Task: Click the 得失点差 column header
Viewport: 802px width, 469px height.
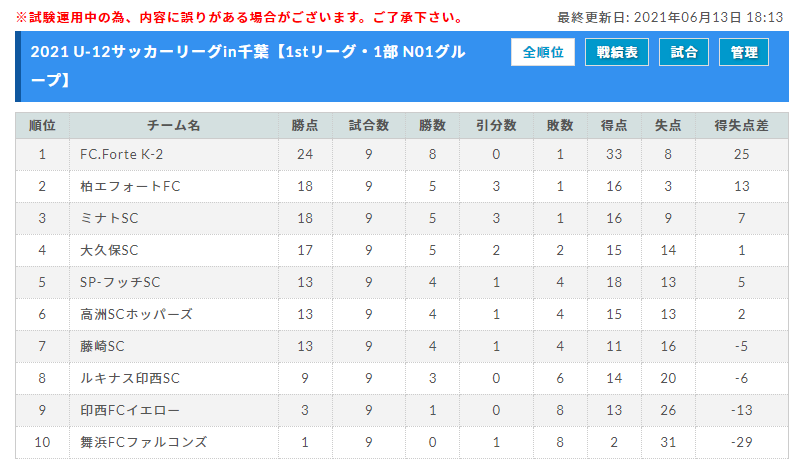Action: pos(741,125)
